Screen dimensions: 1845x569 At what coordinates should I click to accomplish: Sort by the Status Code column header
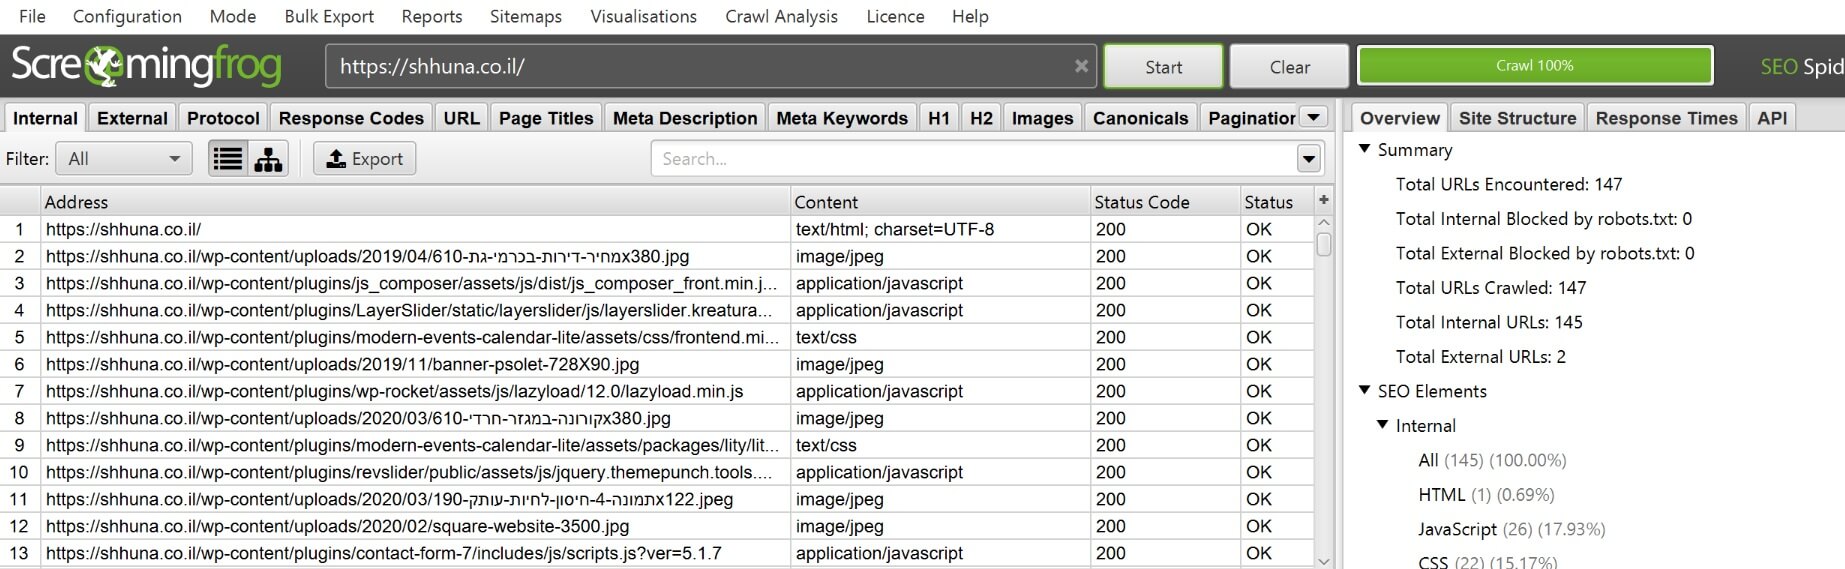1165,202
